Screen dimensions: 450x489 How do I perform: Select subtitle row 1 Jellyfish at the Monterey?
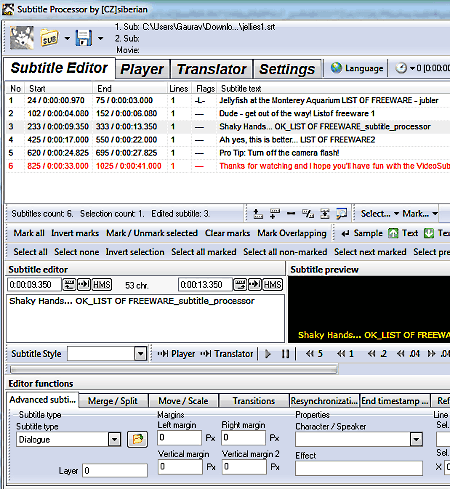(x=228, y=100)
